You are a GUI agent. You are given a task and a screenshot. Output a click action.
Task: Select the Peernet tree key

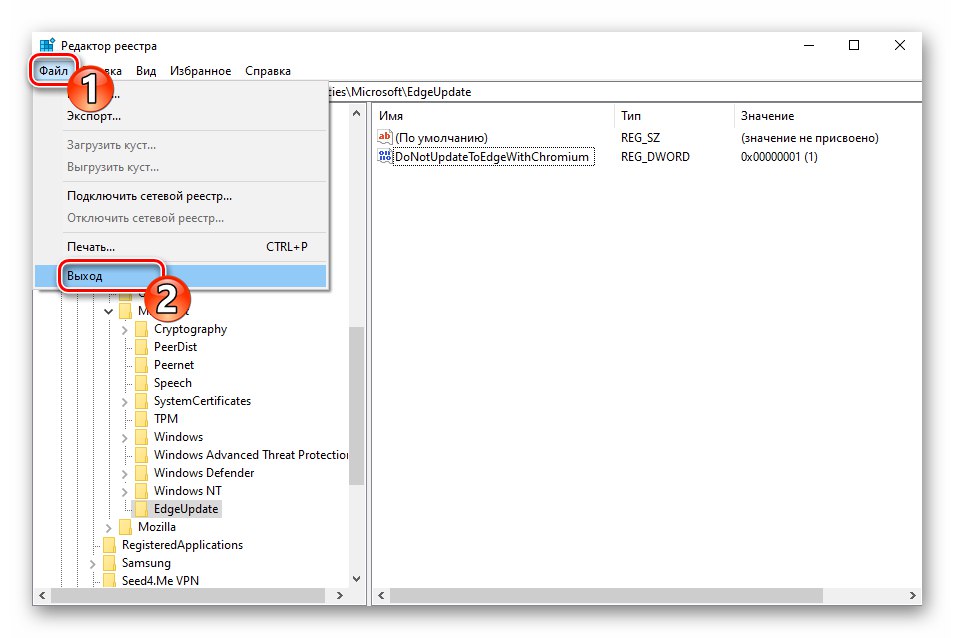tap(173, 365)
